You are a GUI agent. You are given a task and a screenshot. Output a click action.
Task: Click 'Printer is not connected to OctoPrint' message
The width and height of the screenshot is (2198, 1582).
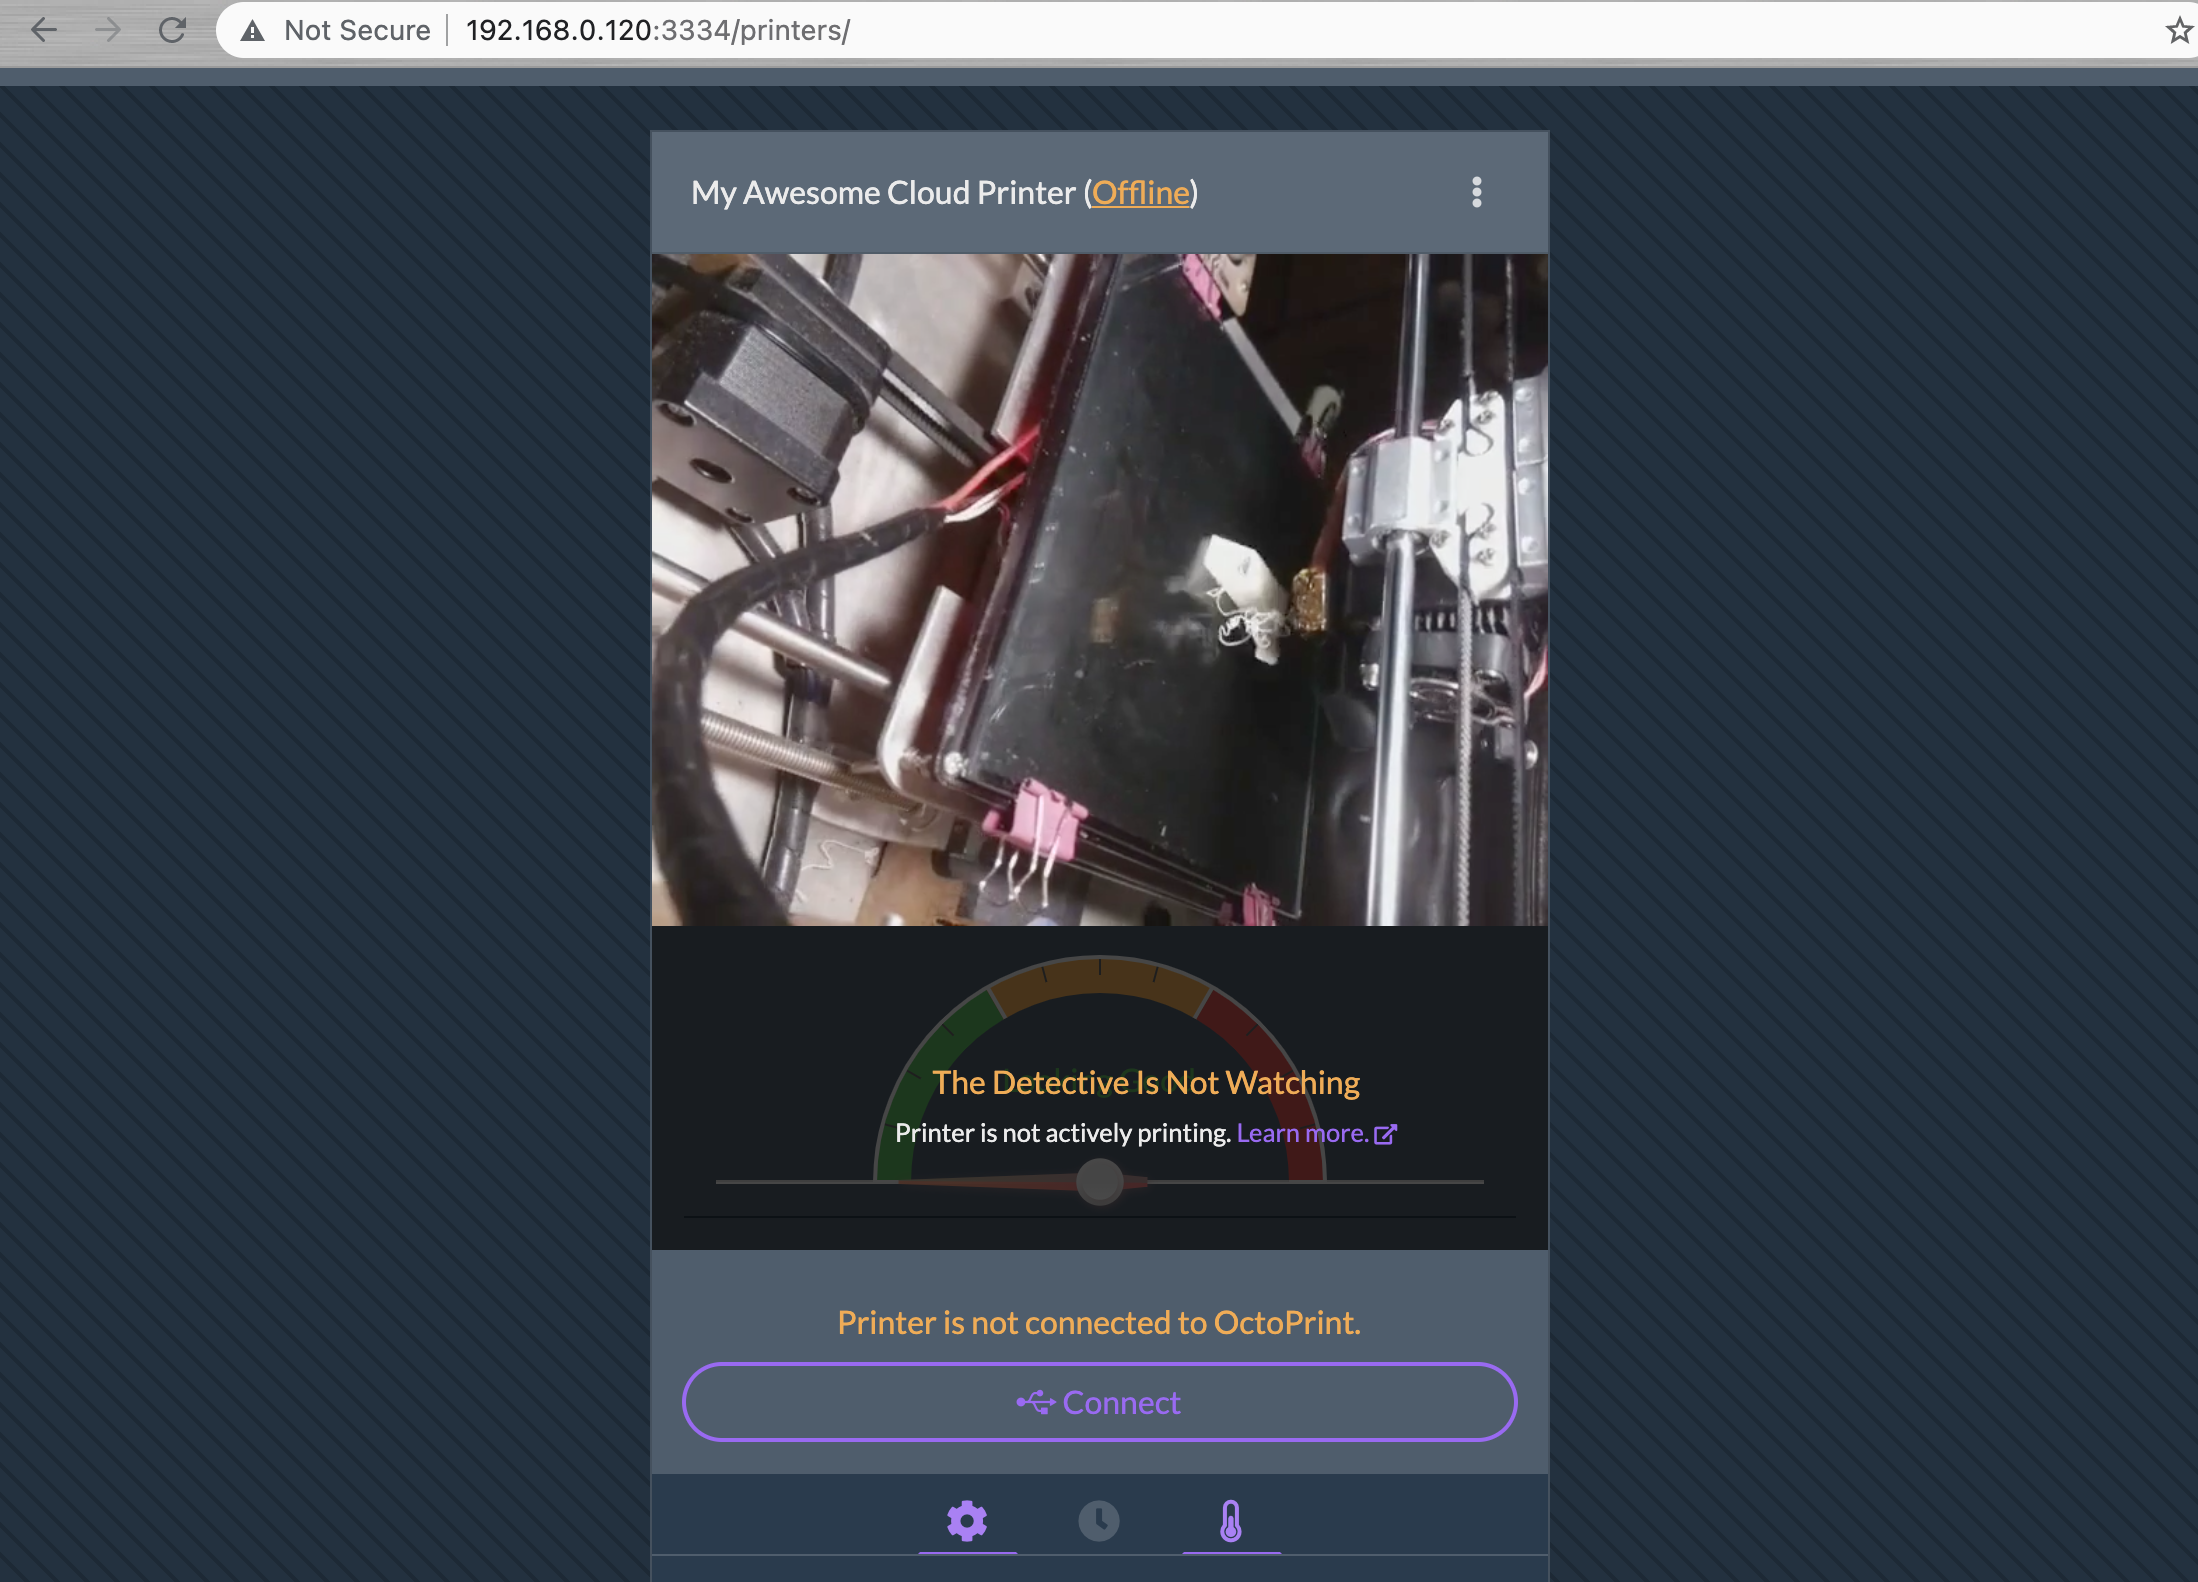[x=1098, y=1322]
